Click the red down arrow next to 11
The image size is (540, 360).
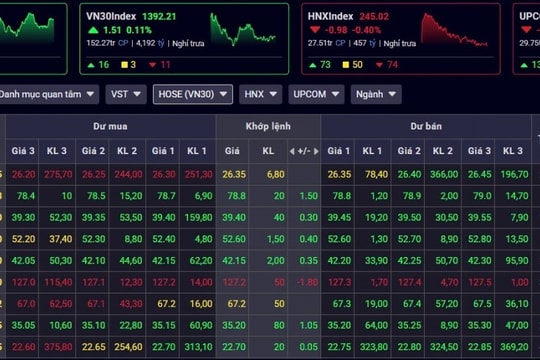pyautogui.click(x=153, y=65)
